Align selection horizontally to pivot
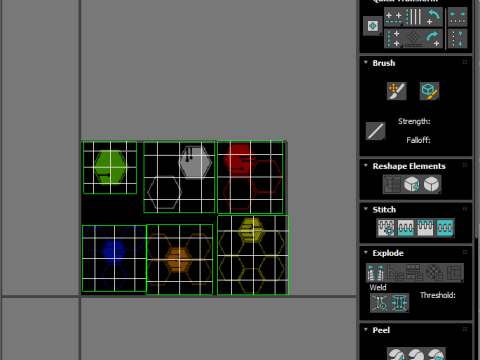The height and width of the screenshot is (360, 480). pyautogui.click(x=393, y=17)
